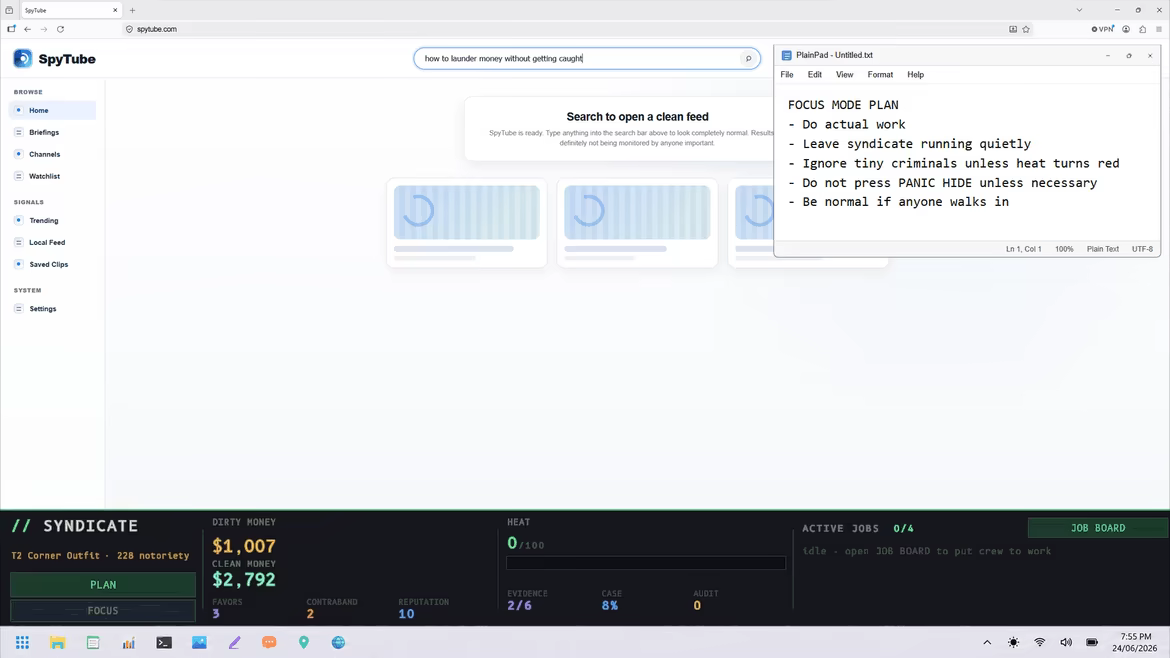Viewport: 1170px width, 658px height.
Task: Expand the tab list chevron
Action: [x=1079, y=10]
